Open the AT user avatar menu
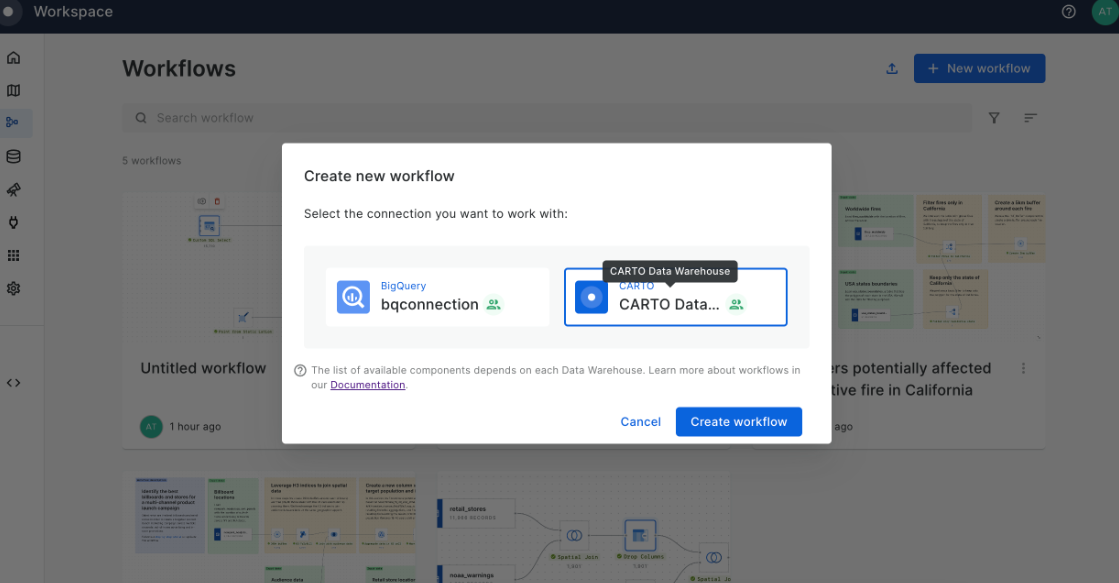The width and height of the screenshot is (1119, 583). tap(1105, 11)
